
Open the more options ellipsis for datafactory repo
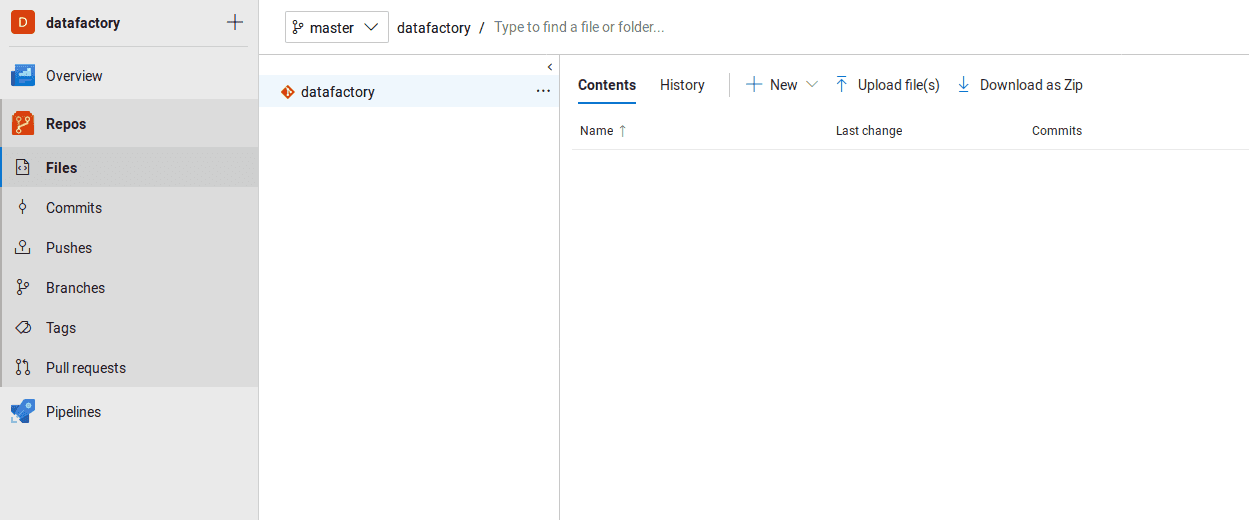tap(543, 91)
